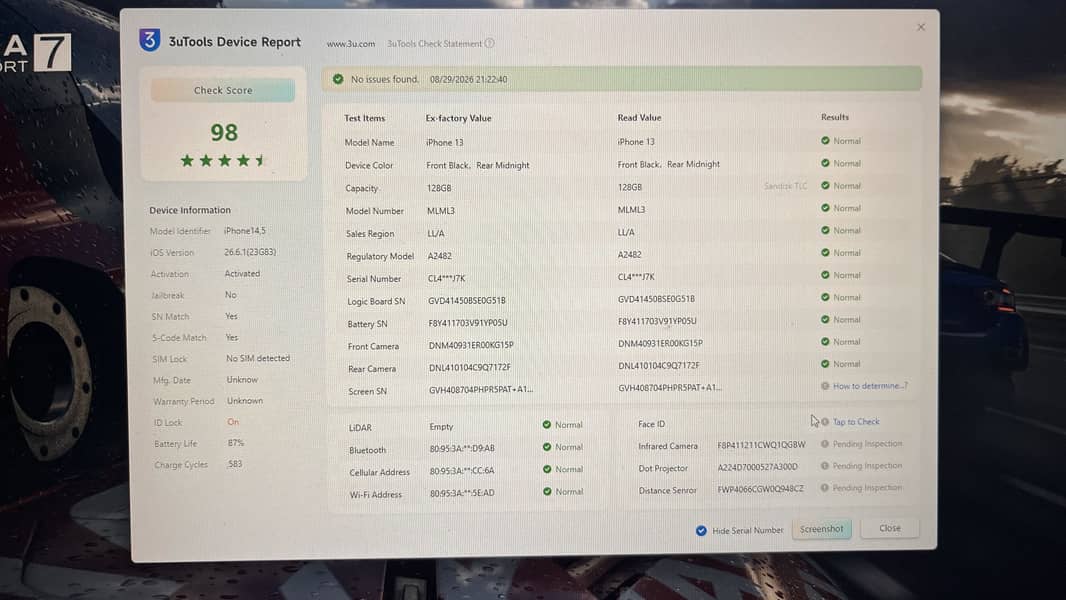This screenshot has height=600, width=1066.
Task: Click the Normal status icon for Regulatory Model
Action: pyautogui.click(x=825, y=253)
